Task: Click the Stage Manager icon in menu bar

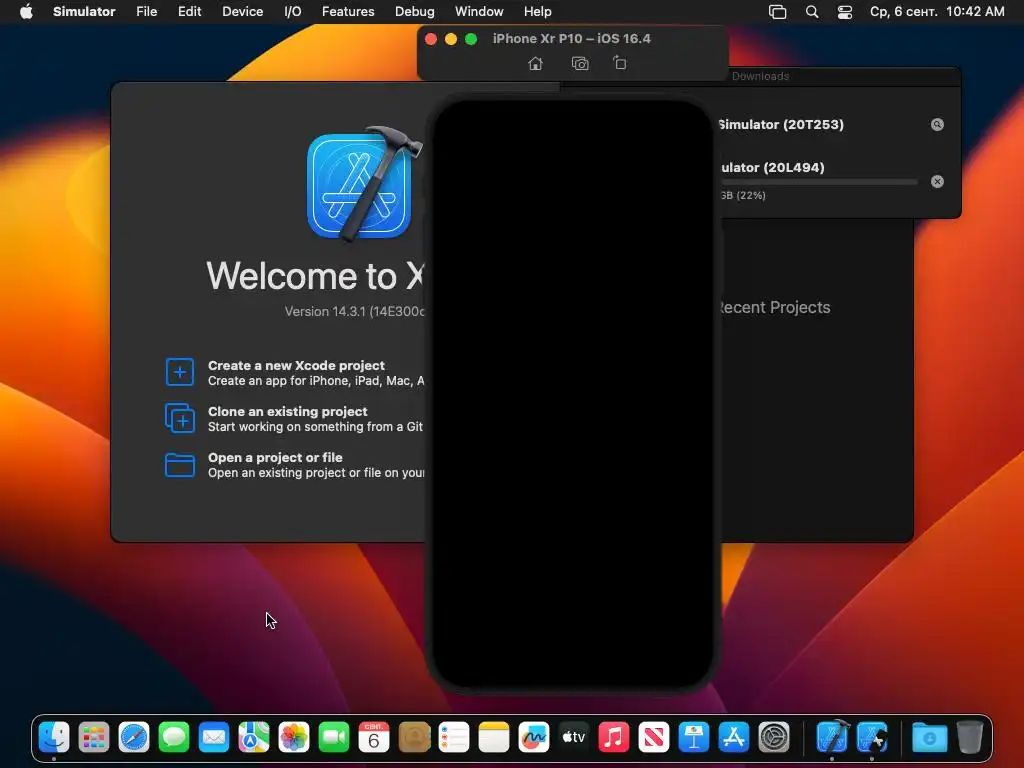Action: coord(778,12)
